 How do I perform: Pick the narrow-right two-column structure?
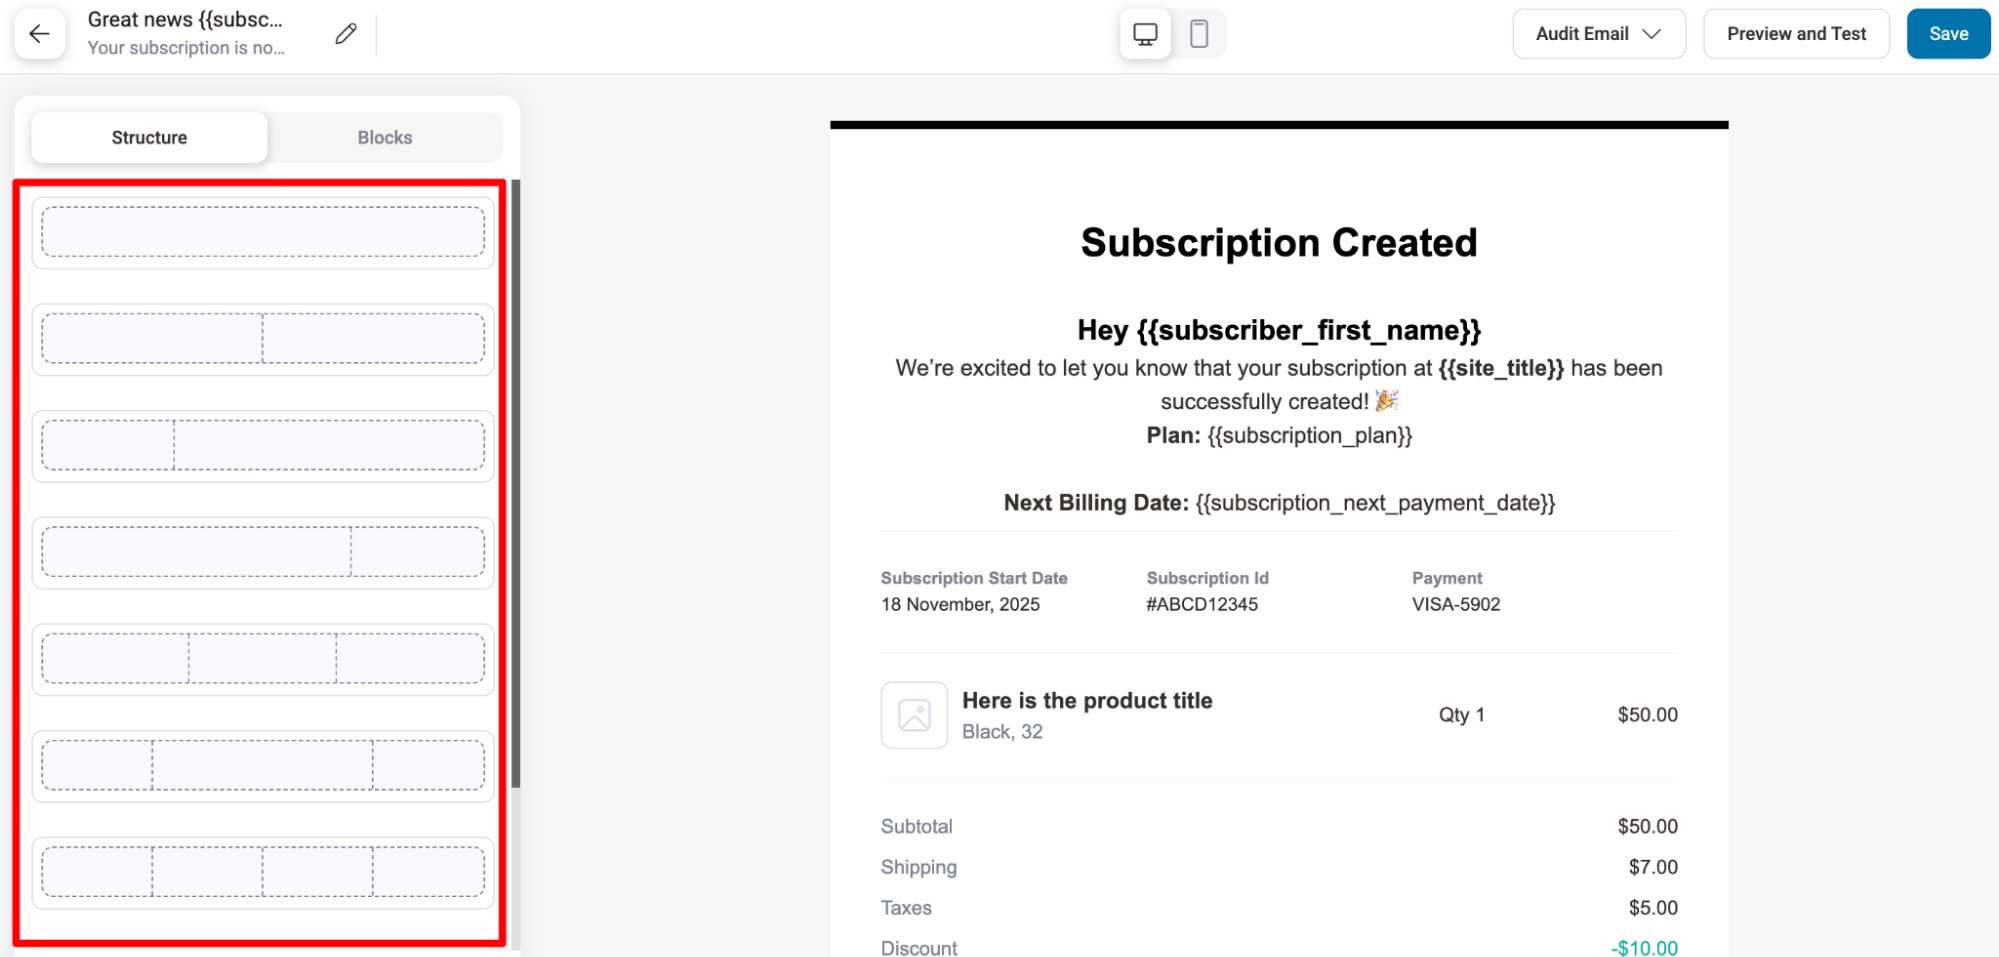pyautogui.click(x=262, y=551)
